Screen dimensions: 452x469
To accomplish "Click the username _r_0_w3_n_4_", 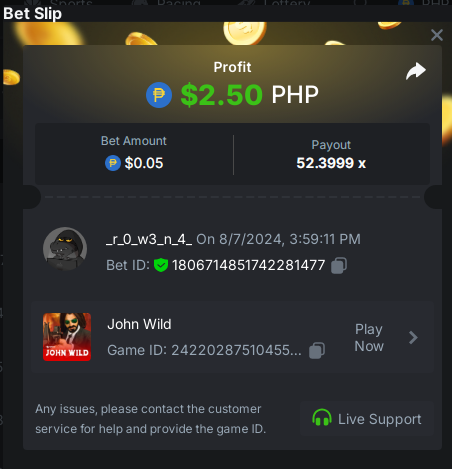I will (149, 239).
